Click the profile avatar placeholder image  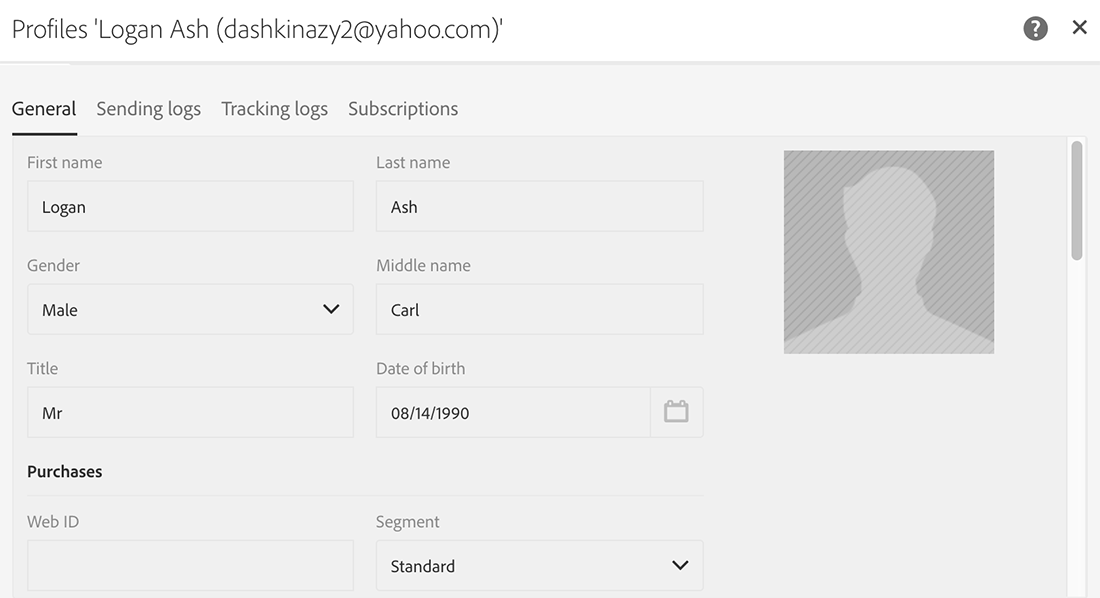(889, 252)
